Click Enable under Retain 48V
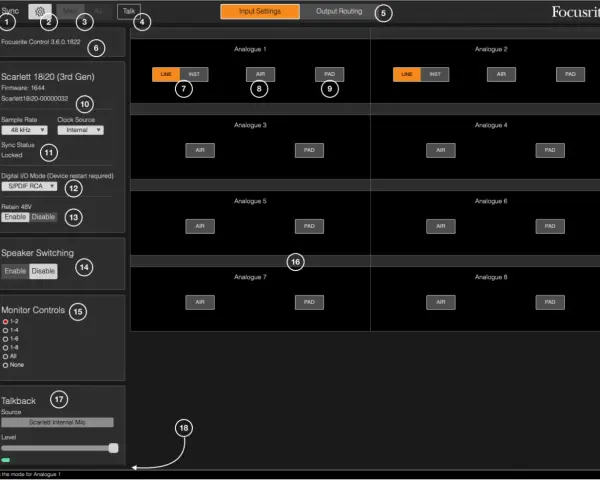Screen dimensions: 600x480 click(x=15, y=217)
